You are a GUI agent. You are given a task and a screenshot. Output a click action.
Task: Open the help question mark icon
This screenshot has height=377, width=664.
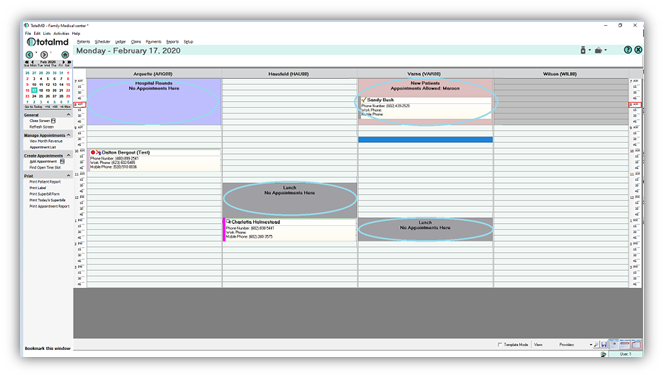628,50
